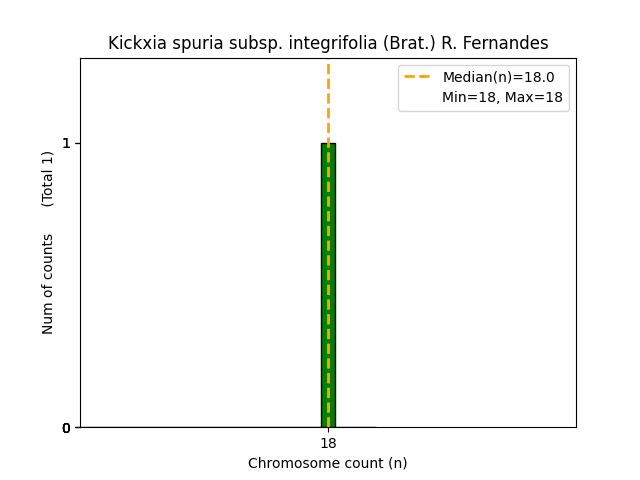Click the top edge of the green bar
640x480 pixels.
point(328,144)
